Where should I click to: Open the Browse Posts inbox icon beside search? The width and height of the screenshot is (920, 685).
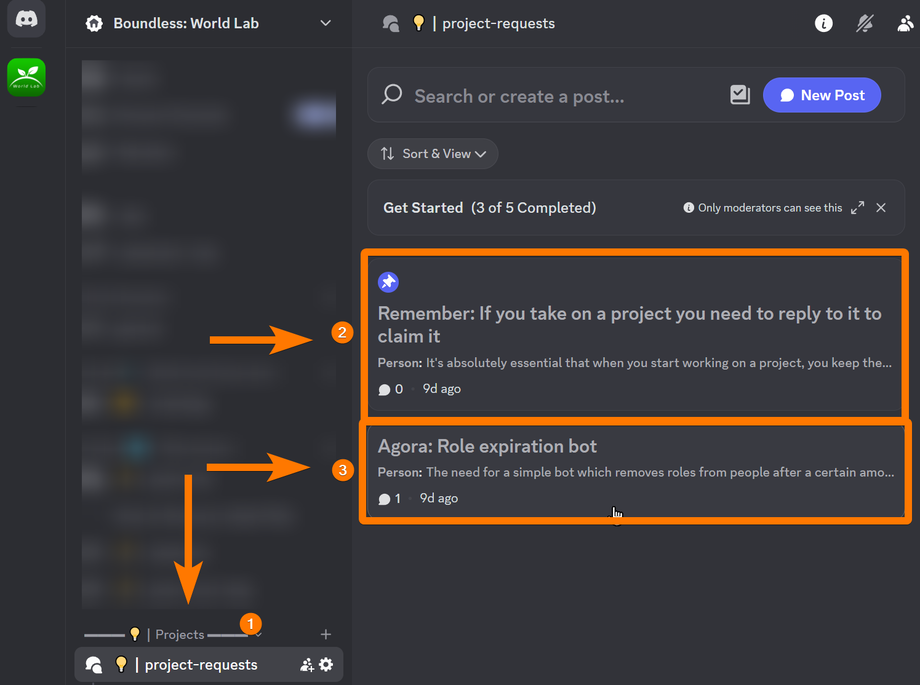(739, 94)
